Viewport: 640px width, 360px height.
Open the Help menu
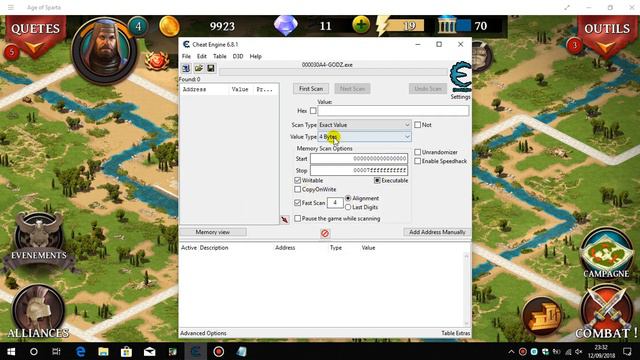pyautogui.click(x=256, y=56)
